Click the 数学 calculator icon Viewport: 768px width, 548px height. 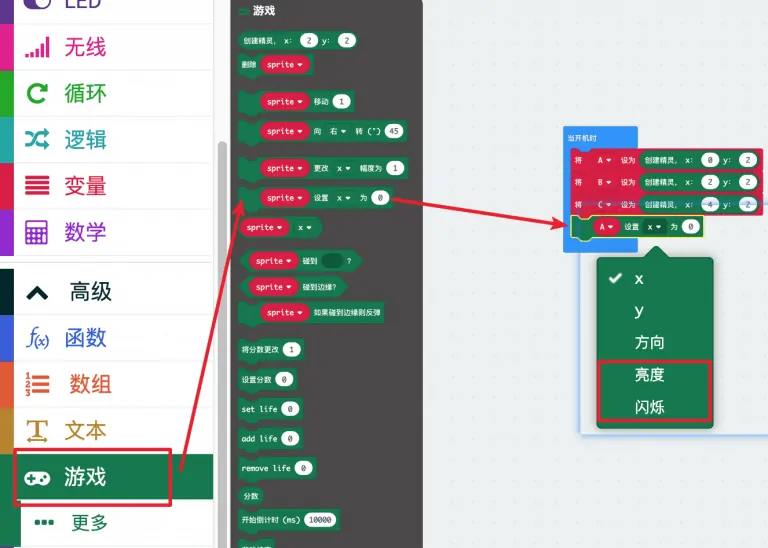37,232
